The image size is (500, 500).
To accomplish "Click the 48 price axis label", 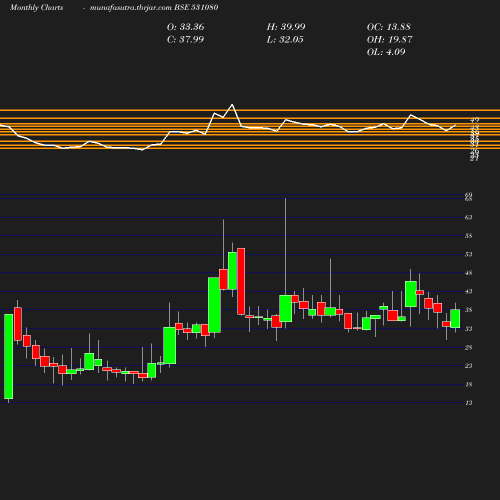I will point(469,273).
